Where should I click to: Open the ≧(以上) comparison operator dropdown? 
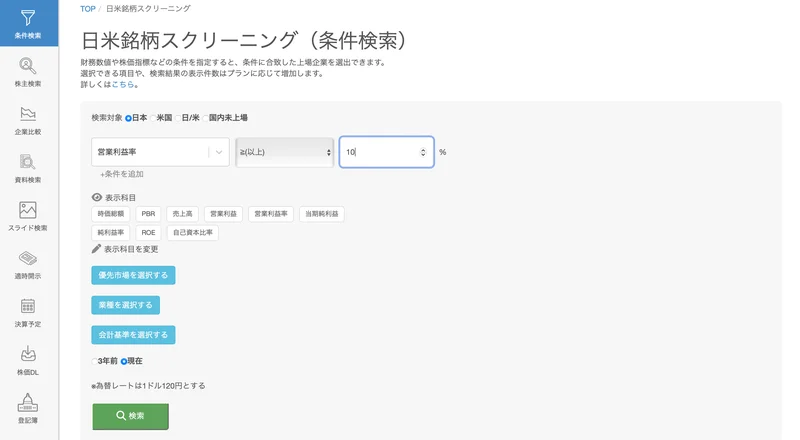click(284, 152)
